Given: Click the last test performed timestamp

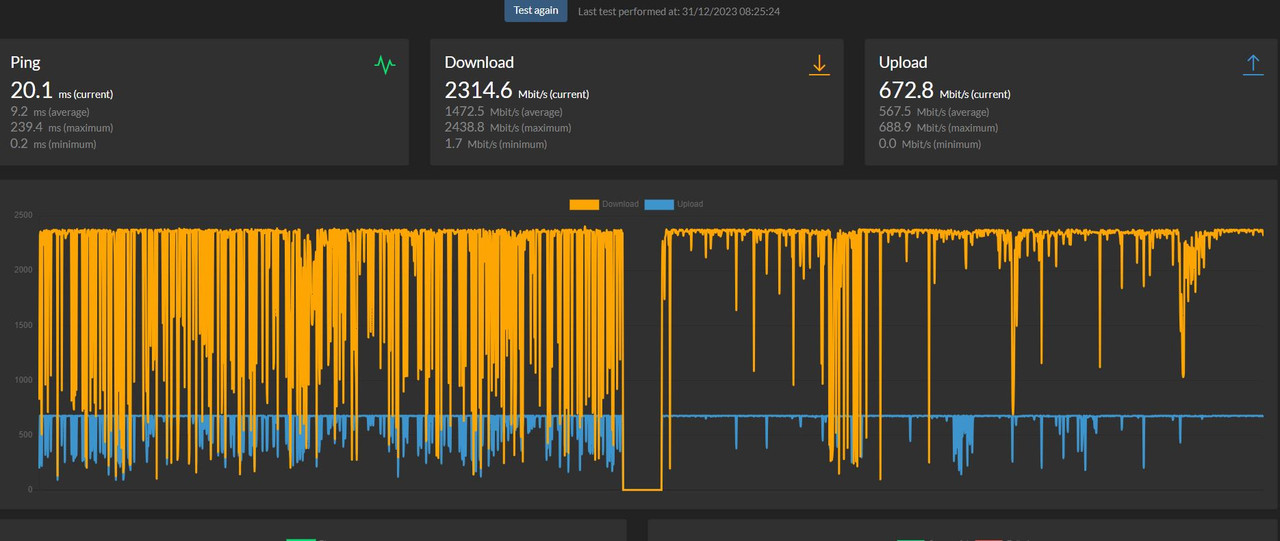Looking at the screenshot, I should click(679, 12).
